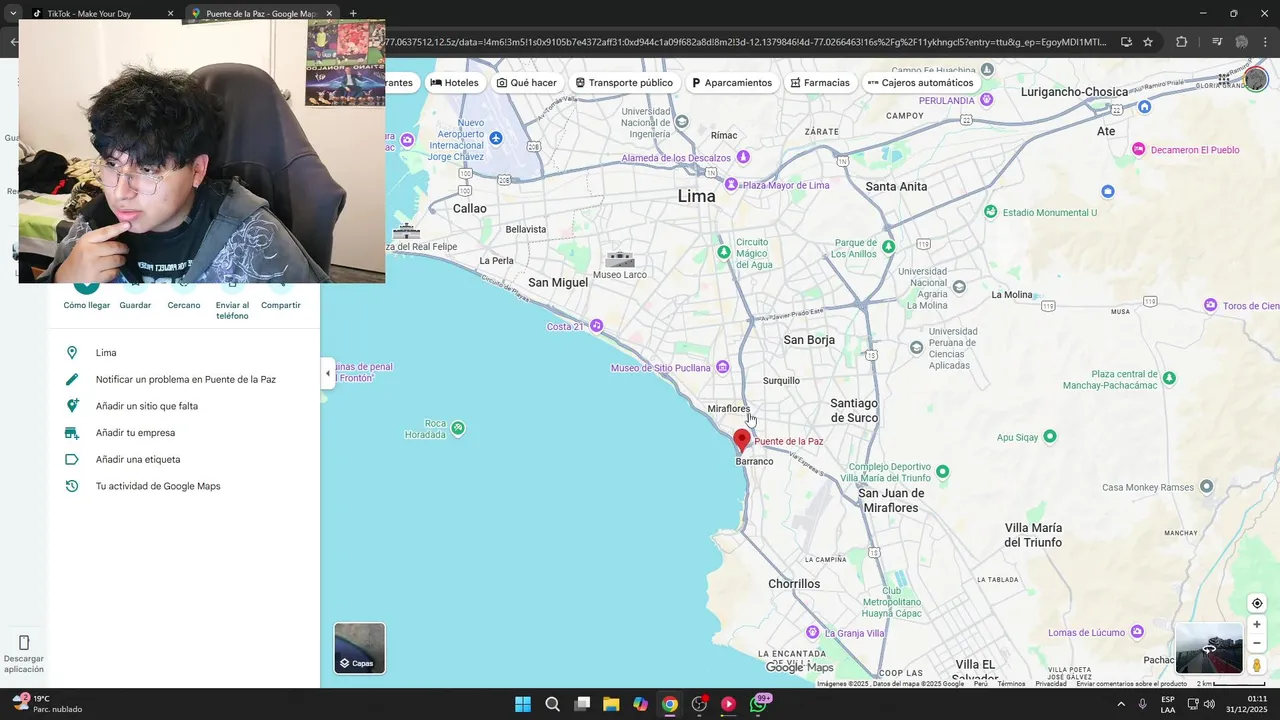Click the Descargar aplicación button
This screenshot has width=1280, height=720.
24,653
